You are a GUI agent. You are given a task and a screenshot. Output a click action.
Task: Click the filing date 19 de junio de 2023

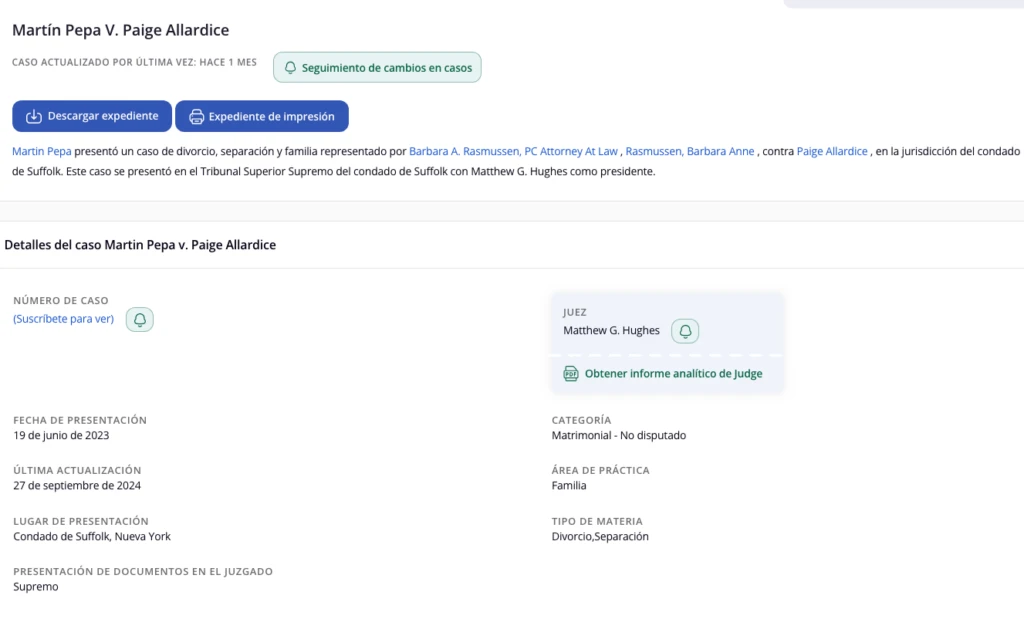[61, 436]
